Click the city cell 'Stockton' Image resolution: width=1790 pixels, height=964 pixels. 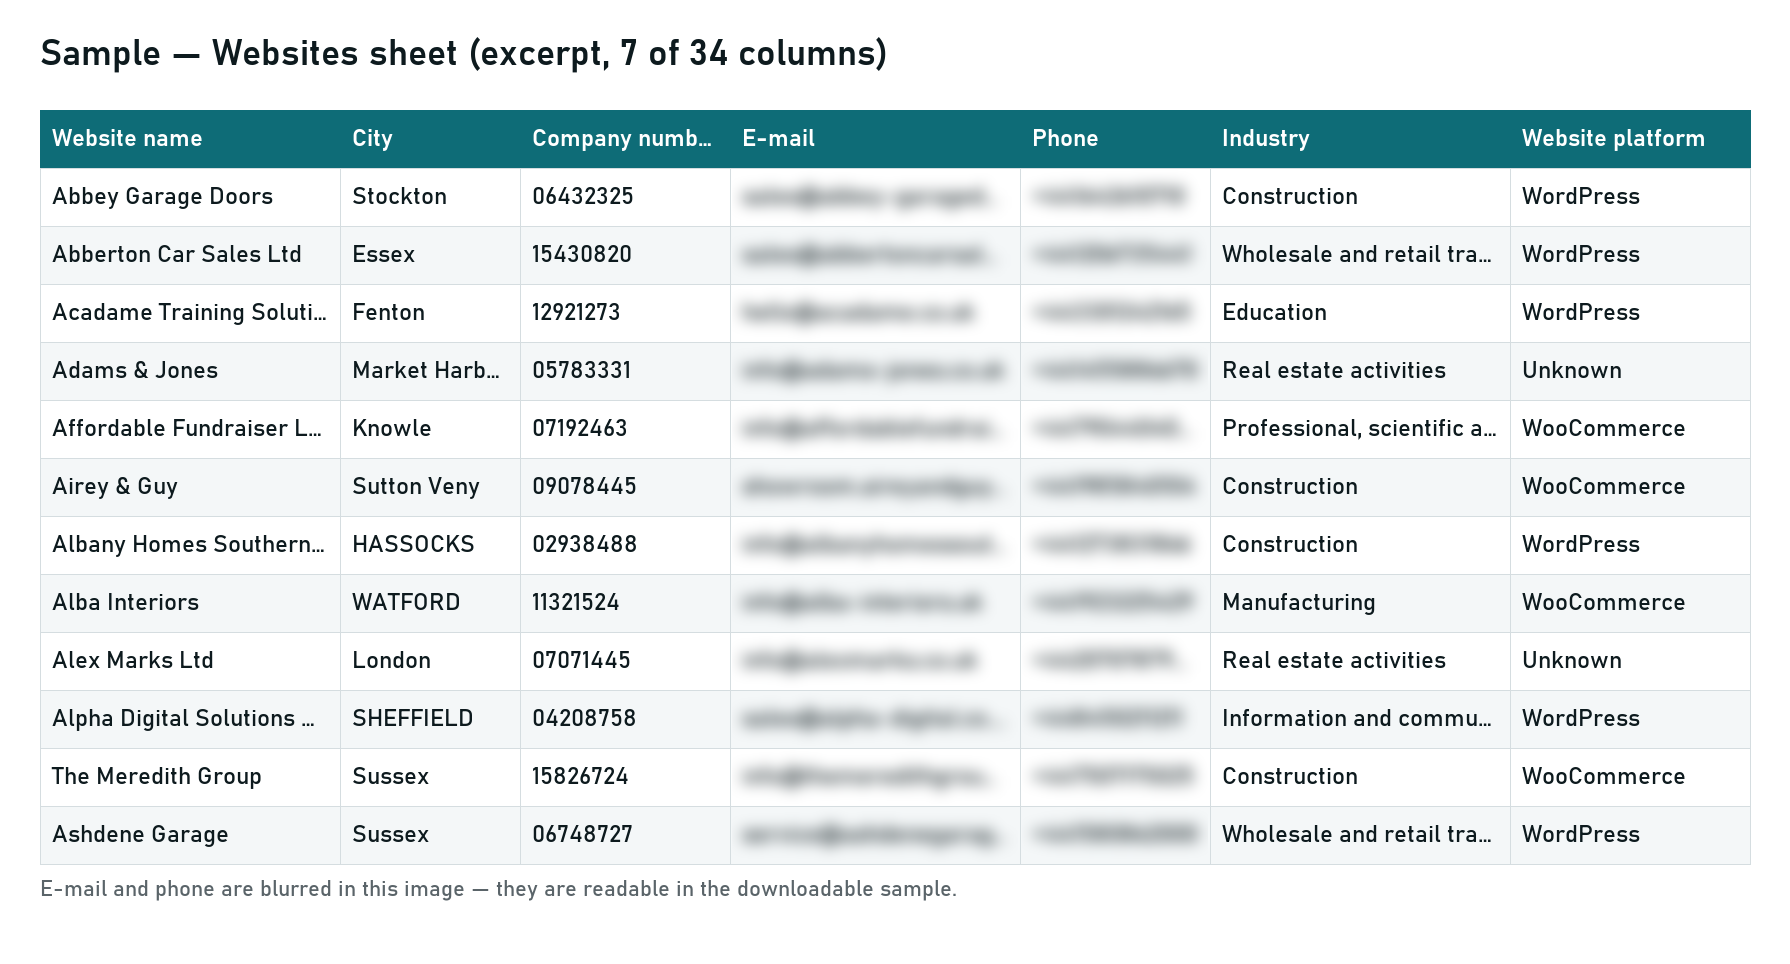[x=430, y=197]
